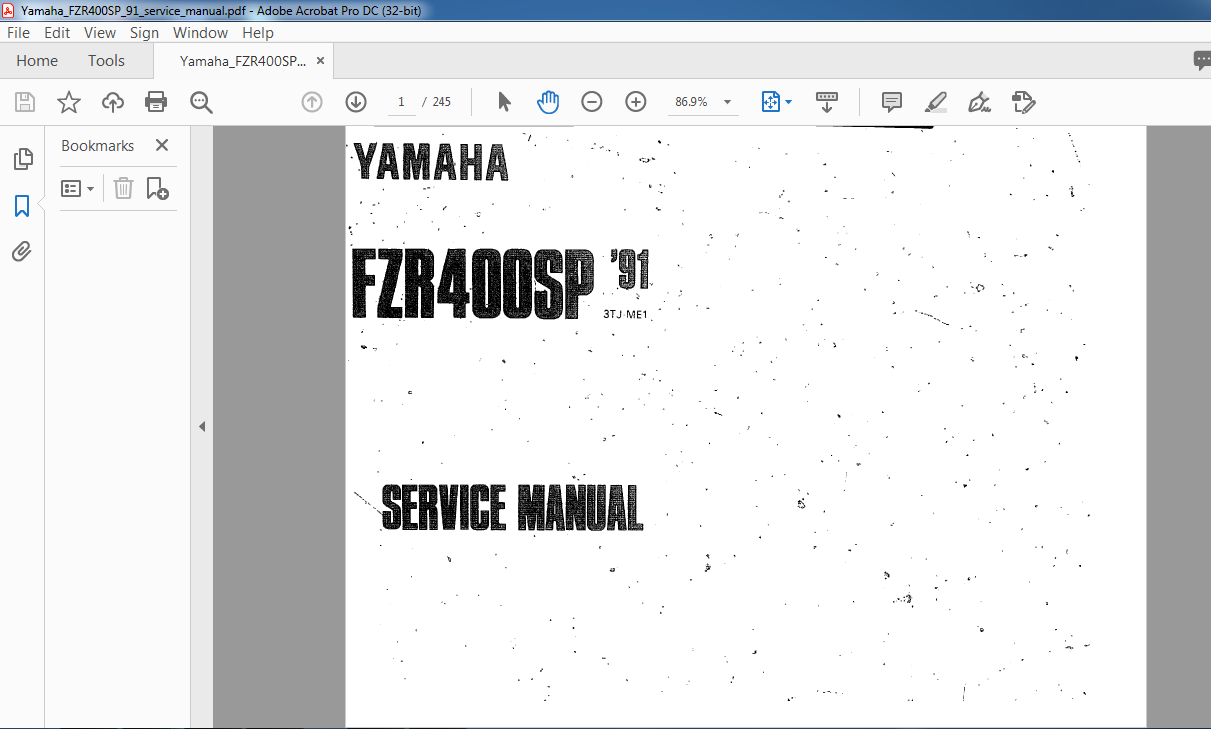Viewport: 1211px width, 729px height.
Task: Click the 3TJ ME1 code text
Action: [x=626, y=315]
